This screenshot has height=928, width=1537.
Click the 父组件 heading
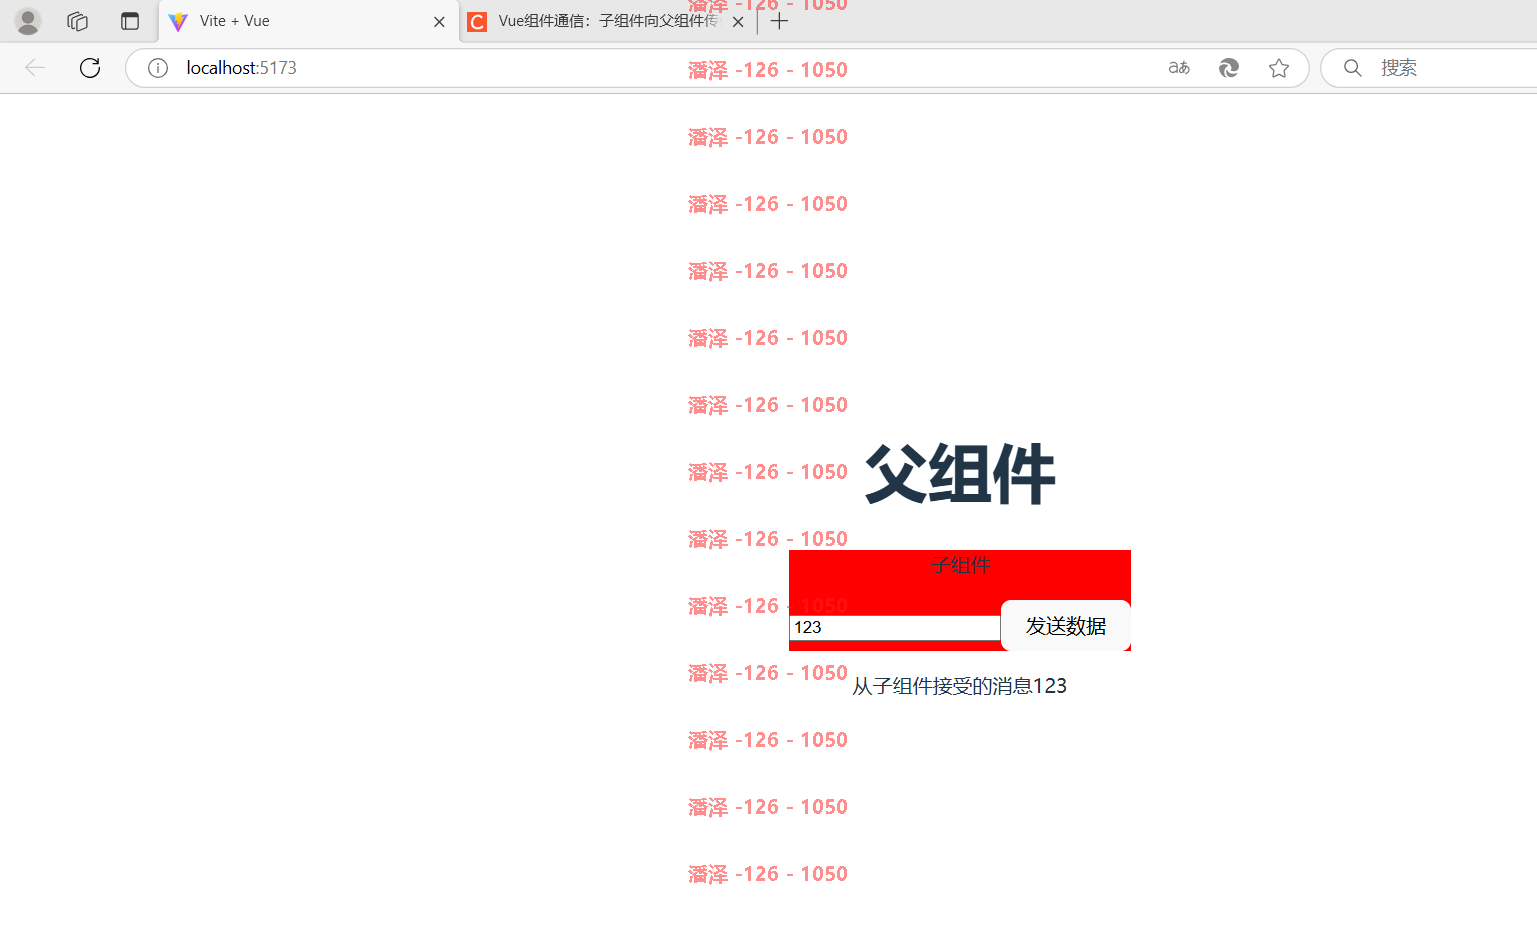[x=960, y=474]
